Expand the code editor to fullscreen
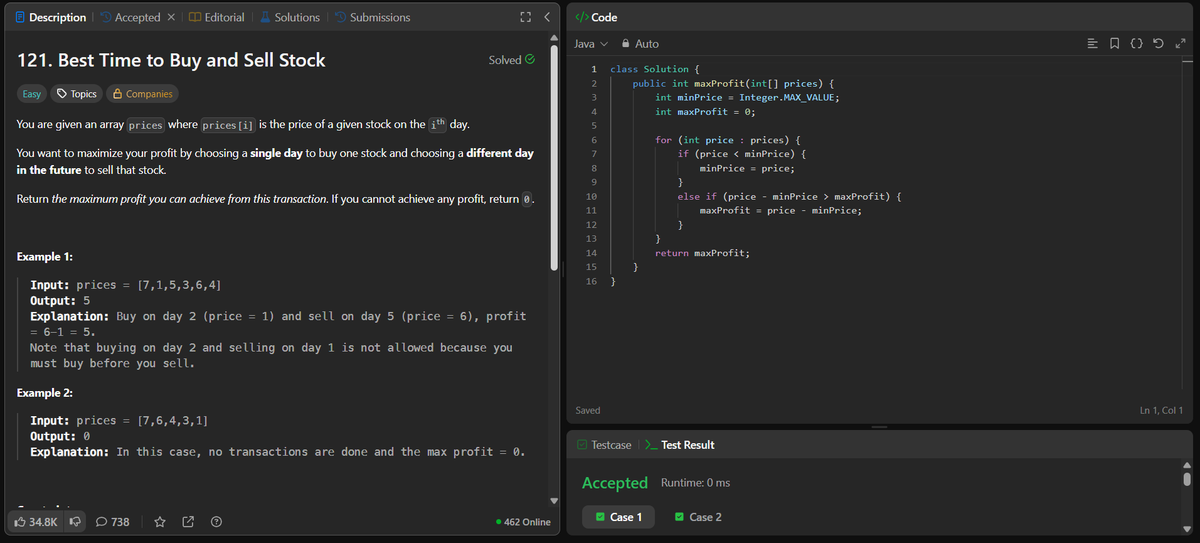This screenshot has height=543, width=1200. point(1183,44)
